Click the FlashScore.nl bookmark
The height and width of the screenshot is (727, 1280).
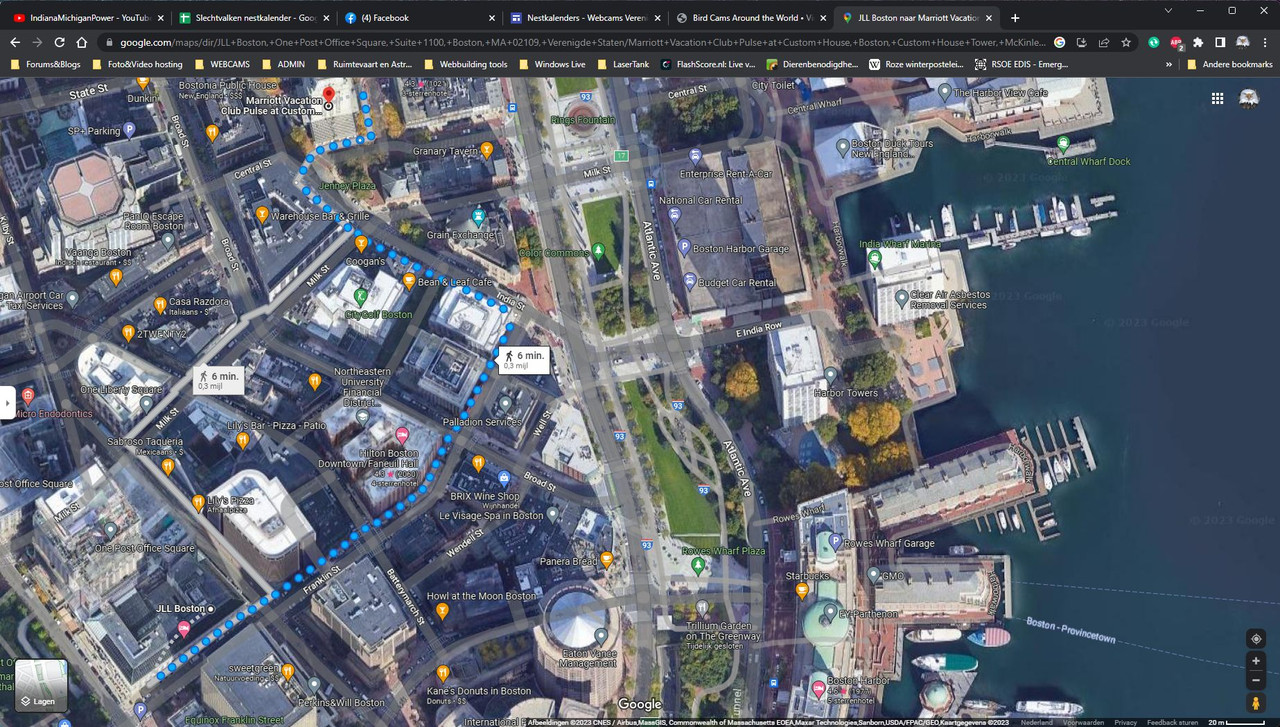[x=707, y=64]
